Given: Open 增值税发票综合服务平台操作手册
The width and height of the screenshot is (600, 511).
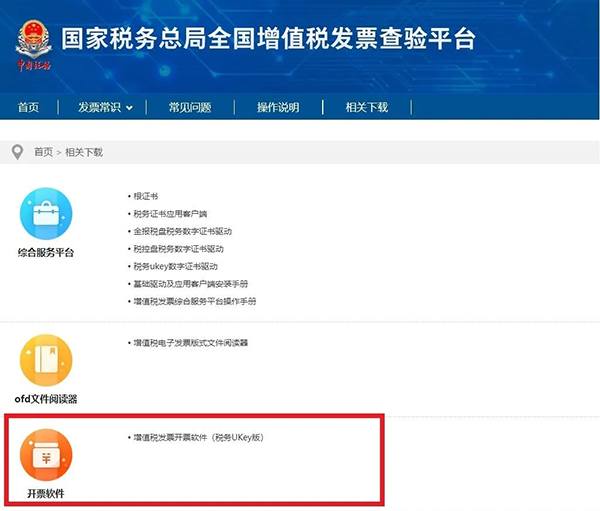Looking at the screenshot, I should [195, 301].
